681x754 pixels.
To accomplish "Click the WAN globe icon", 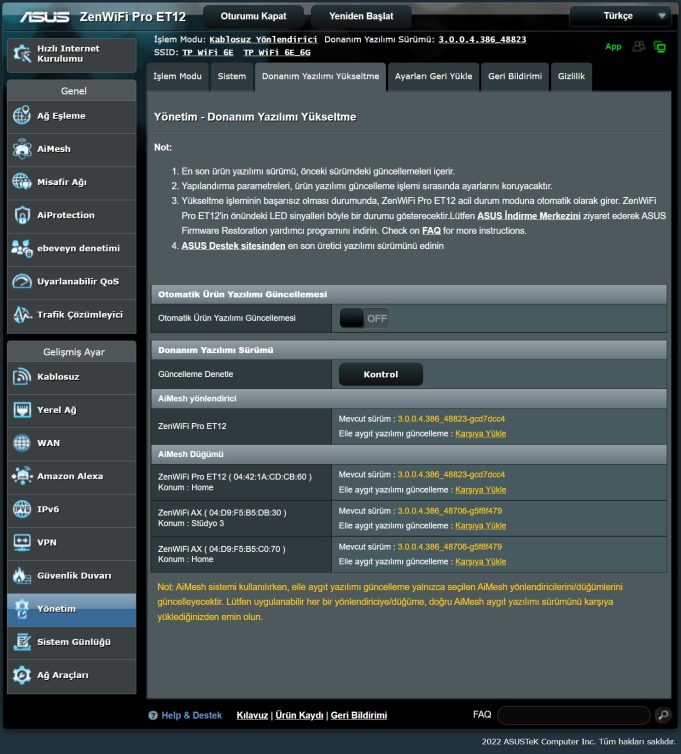I will [22, 443].
